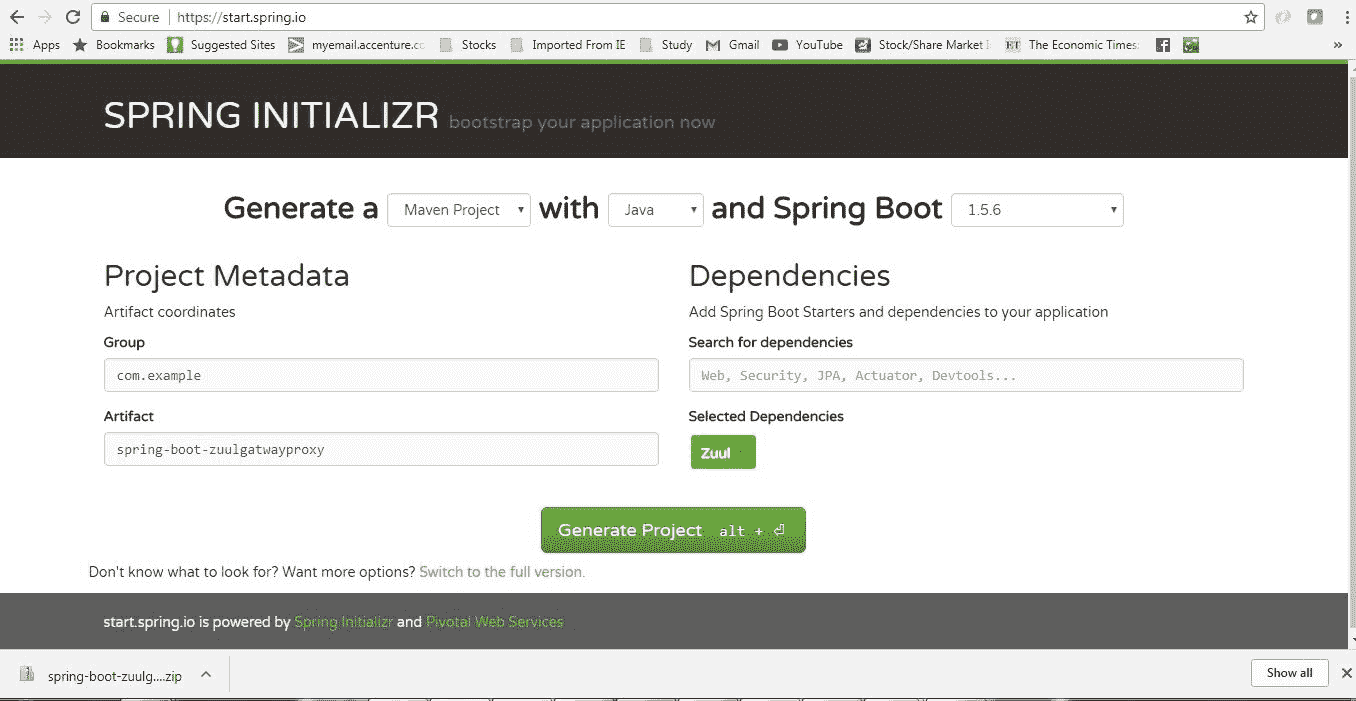Open the YouTube bookmark

click(x=807, y=45)
